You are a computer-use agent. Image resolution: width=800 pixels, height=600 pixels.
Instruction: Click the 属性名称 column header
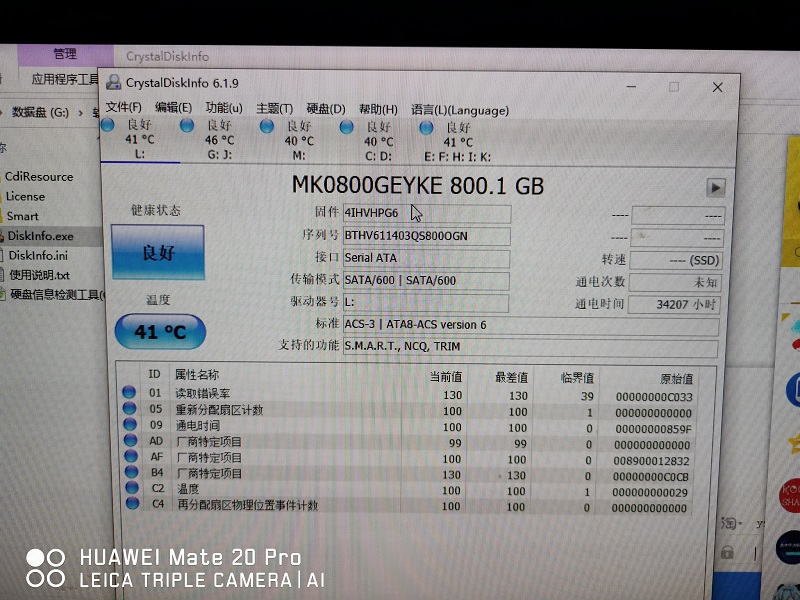(x=197, y=374)
